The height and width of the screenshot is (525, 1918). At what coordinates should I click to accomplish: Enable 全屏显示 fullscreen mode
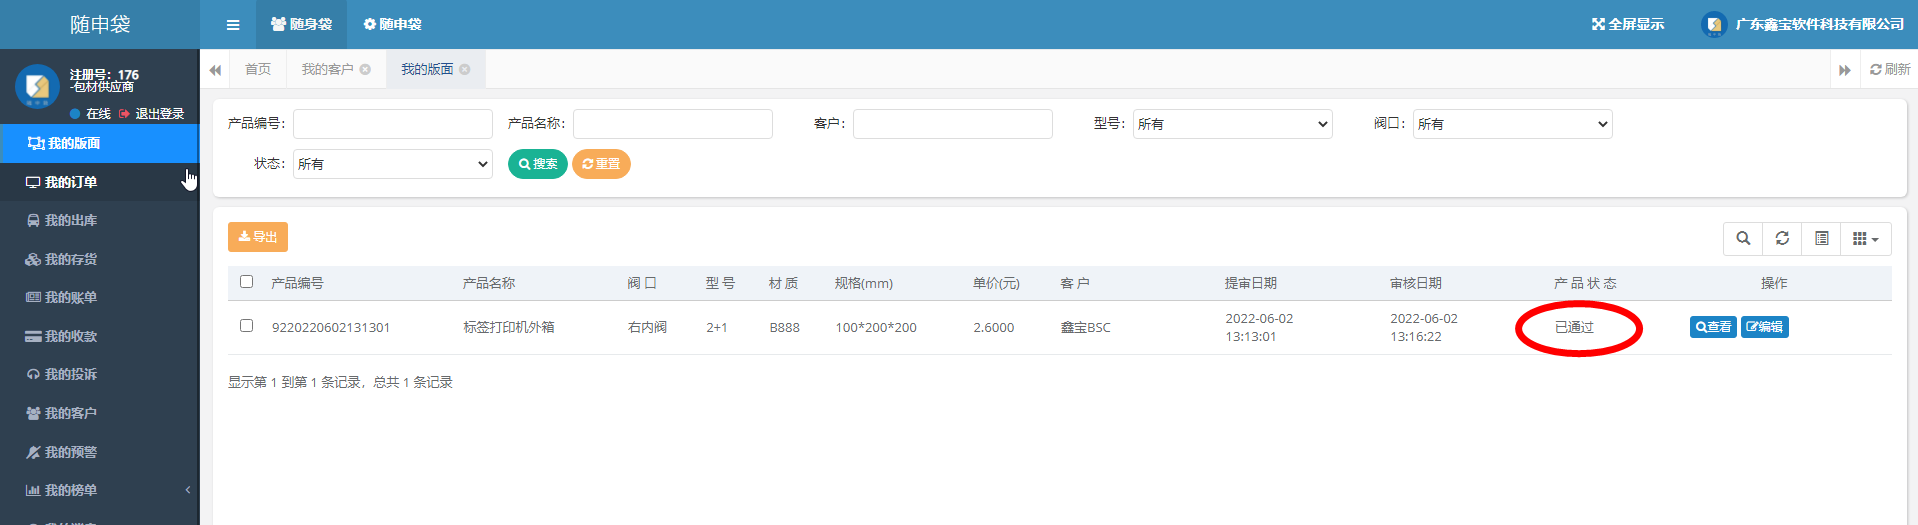click(x=1628, y=24)
